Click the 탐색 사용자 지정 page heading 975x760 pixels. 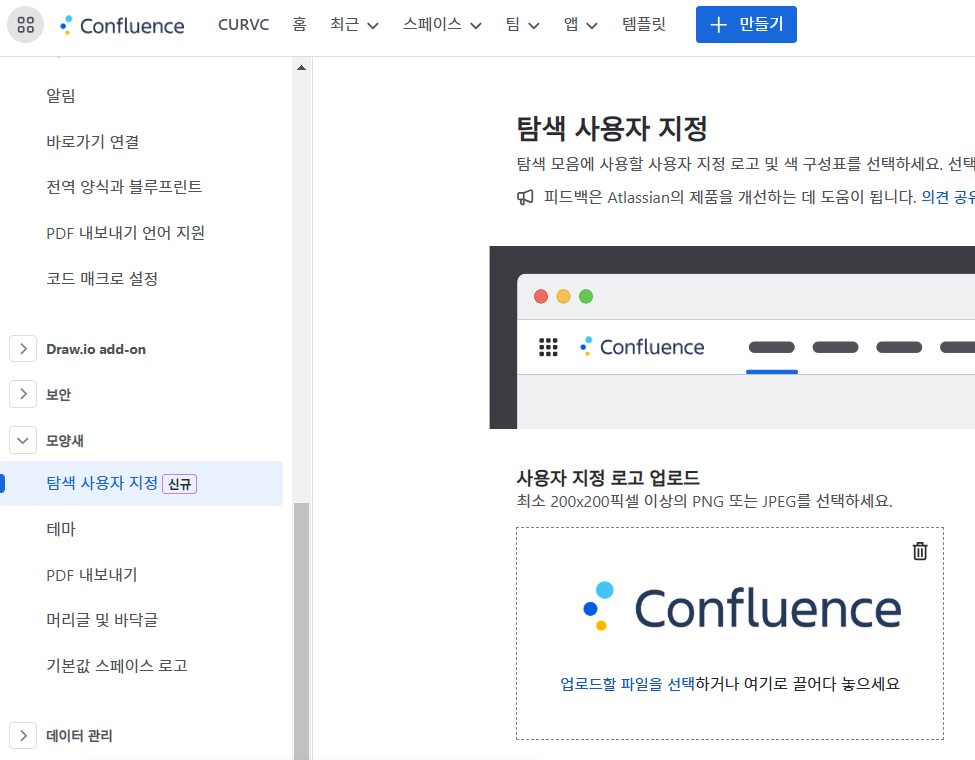point(612,129)
